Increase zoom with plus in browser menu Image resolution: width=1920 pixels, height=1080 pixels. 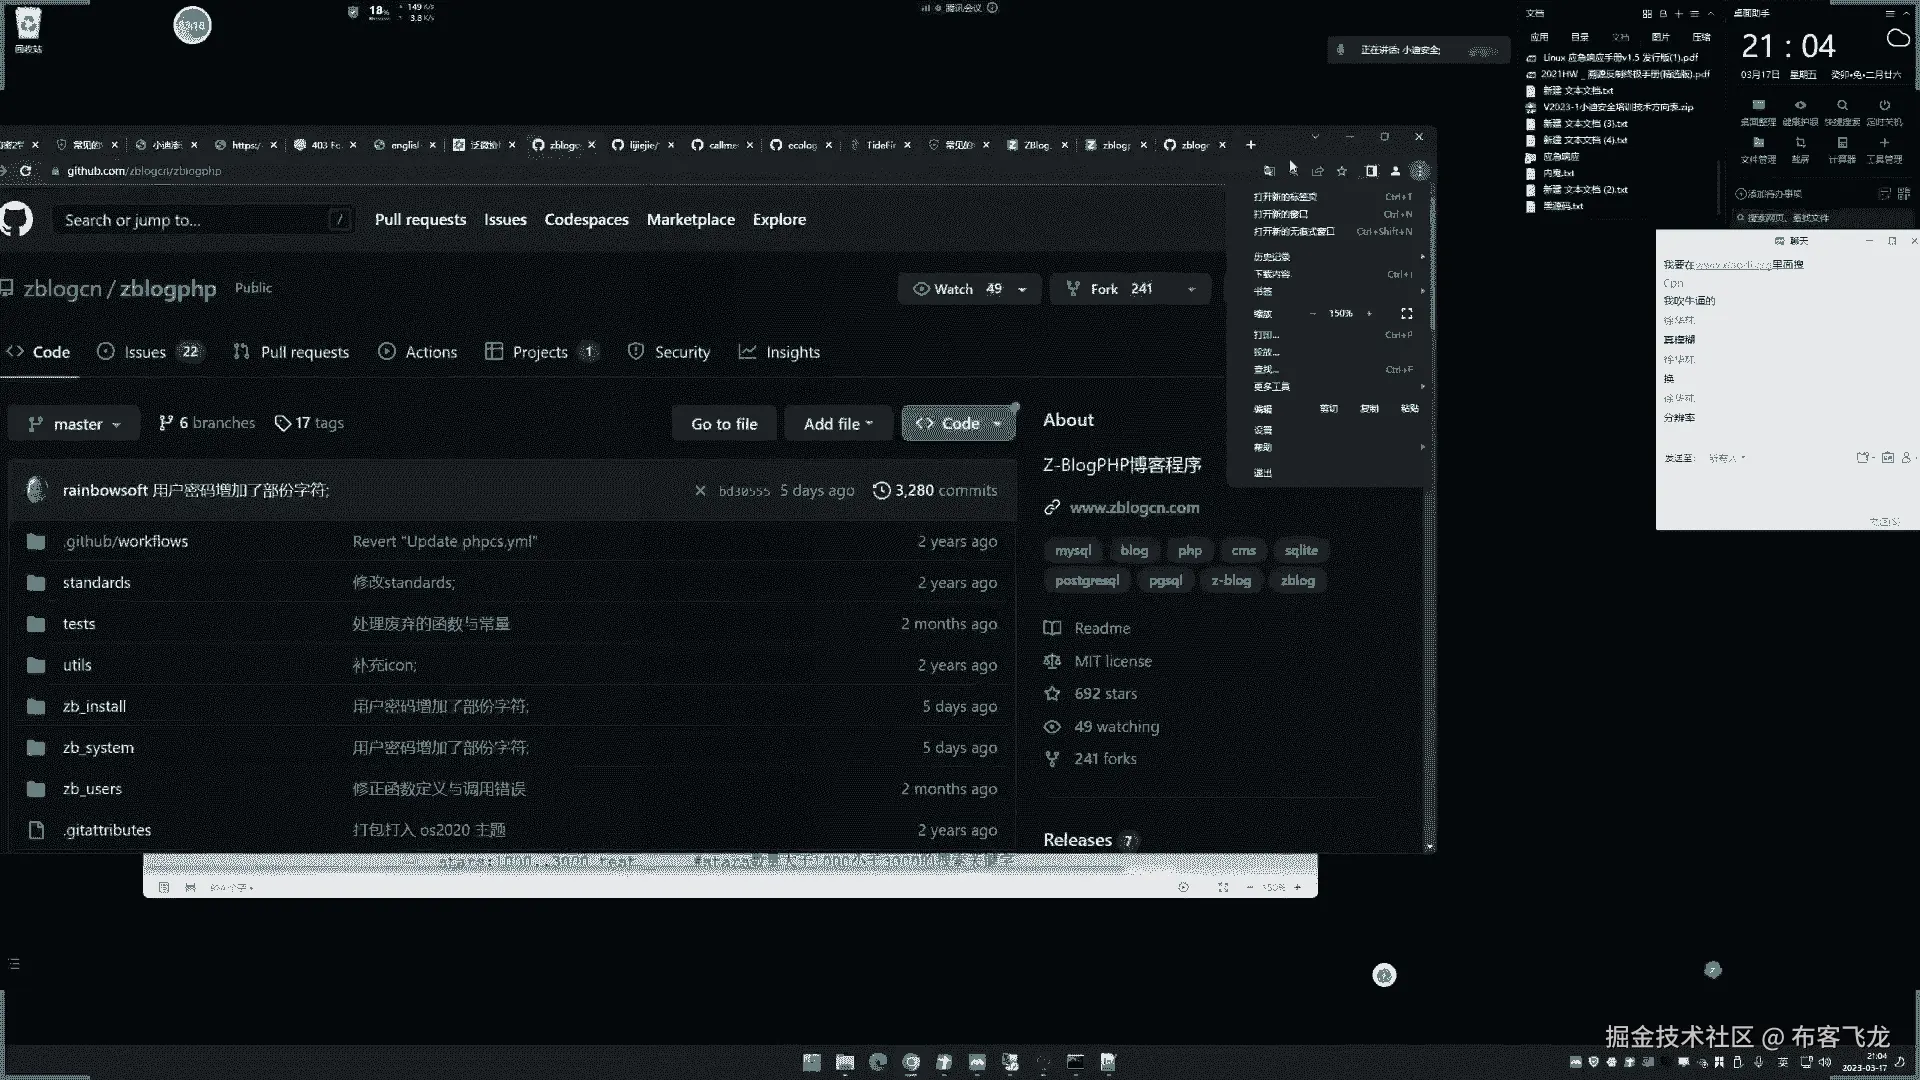1369,313
